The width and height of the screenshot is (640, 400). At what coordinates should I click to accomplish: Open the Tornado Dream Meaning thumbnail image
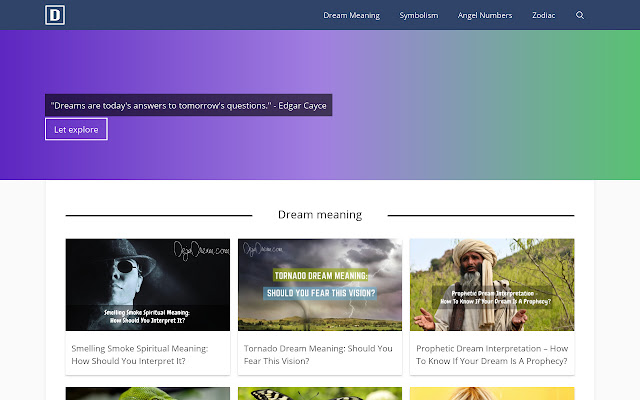[320, 284]
